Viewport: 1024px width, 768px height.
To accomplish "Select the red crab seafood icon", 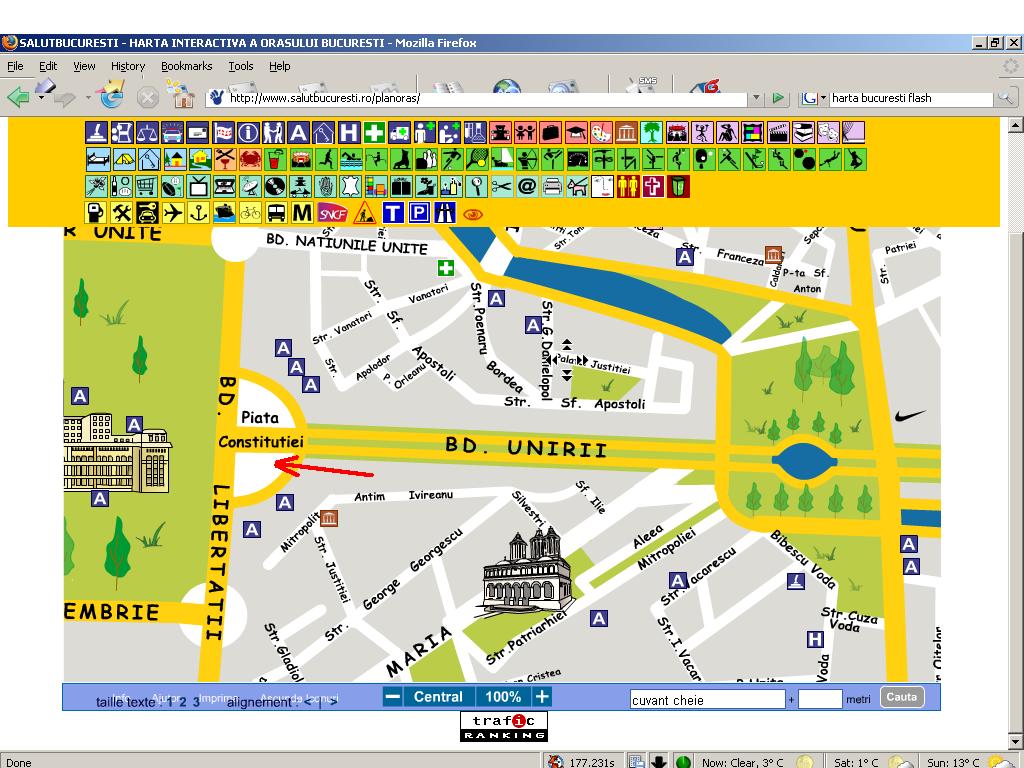I will [251, 159].
